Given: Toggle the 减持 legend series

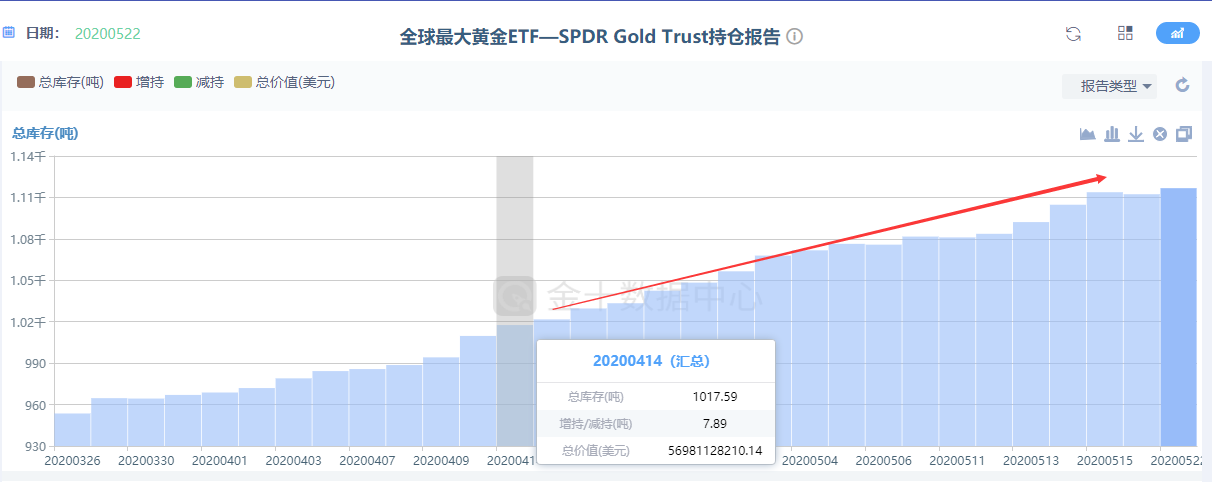Looking at the screenshot, I should click(x=199, y=82).
